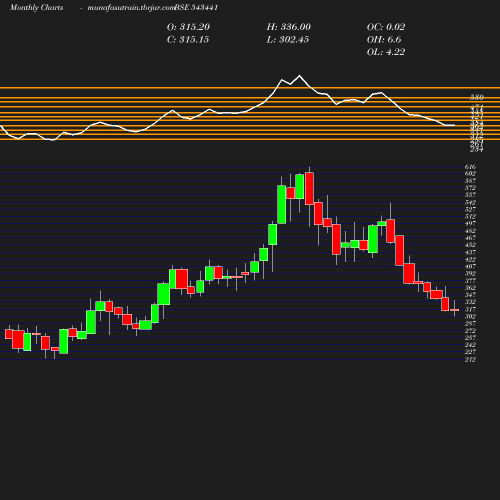Click the '452' price axis label

(x=470, y=245)
